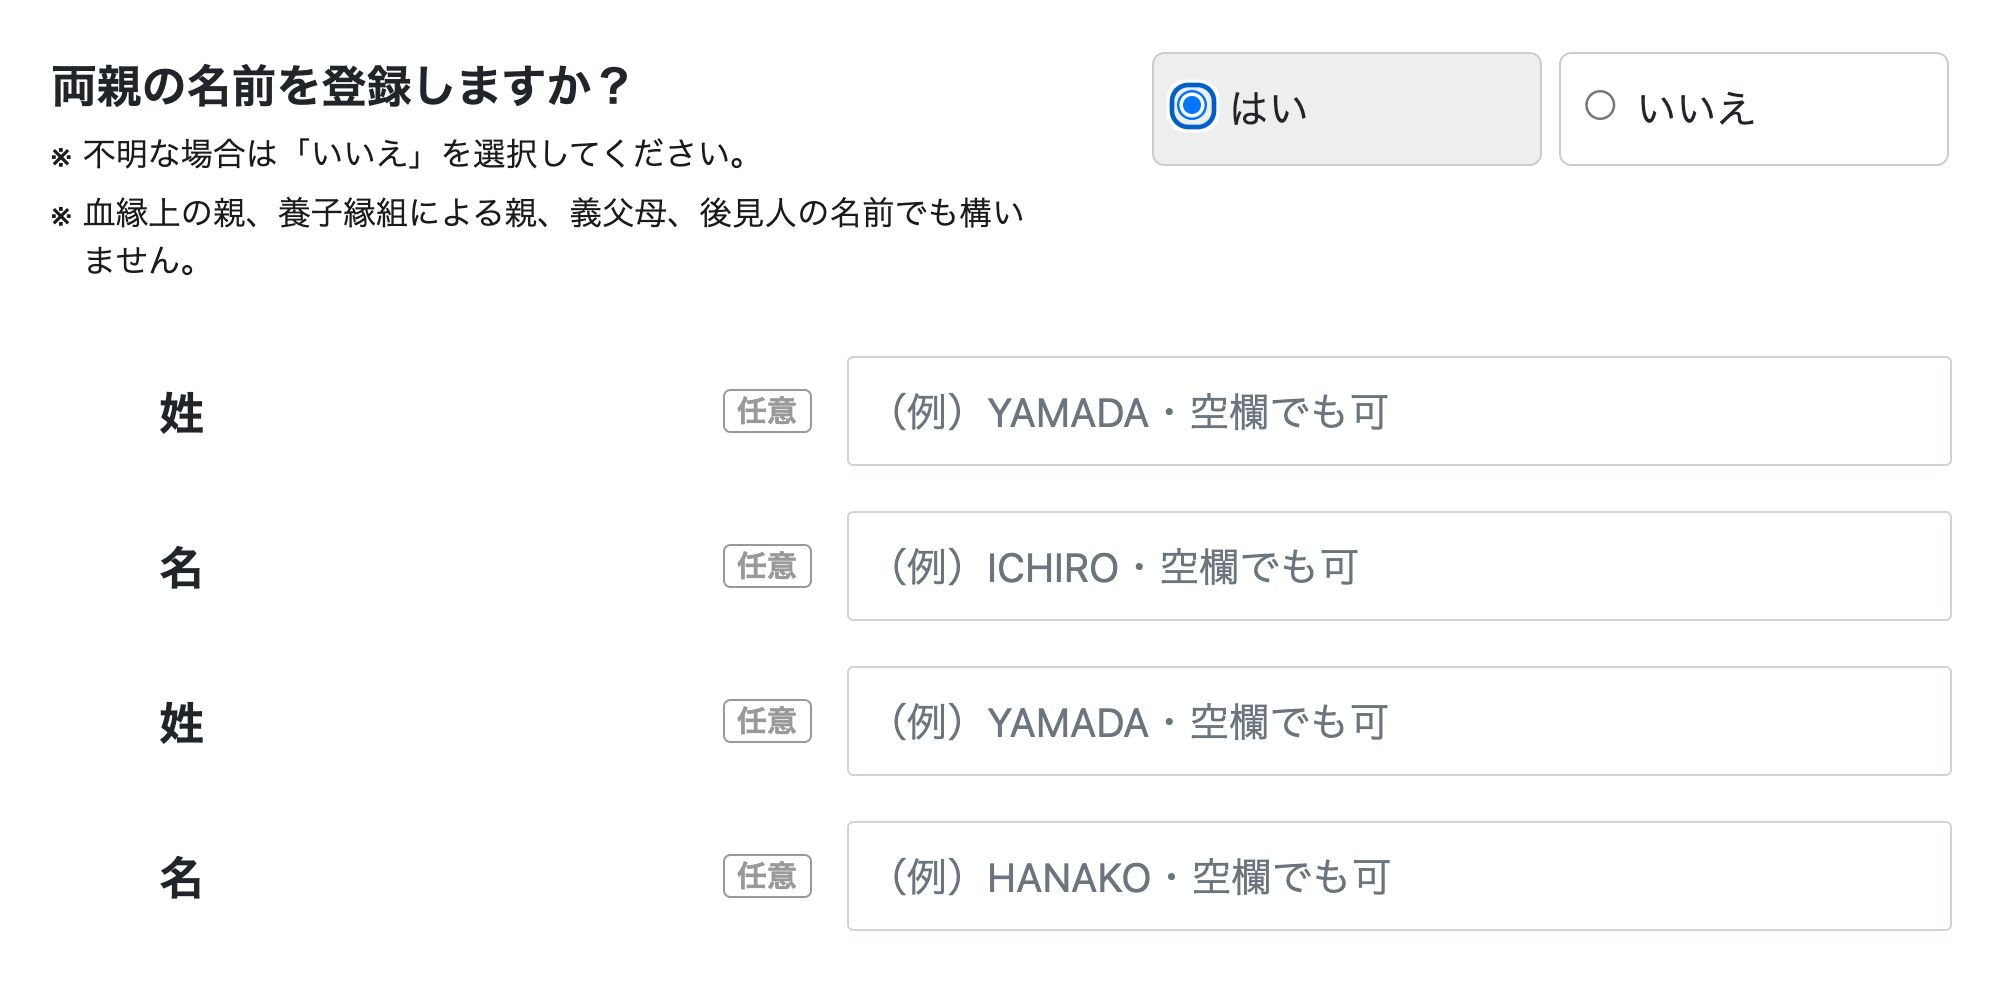Viewport: 2001px width, 983px height.
Task: Click the first 名 label
Action: (x=181, y=566)
